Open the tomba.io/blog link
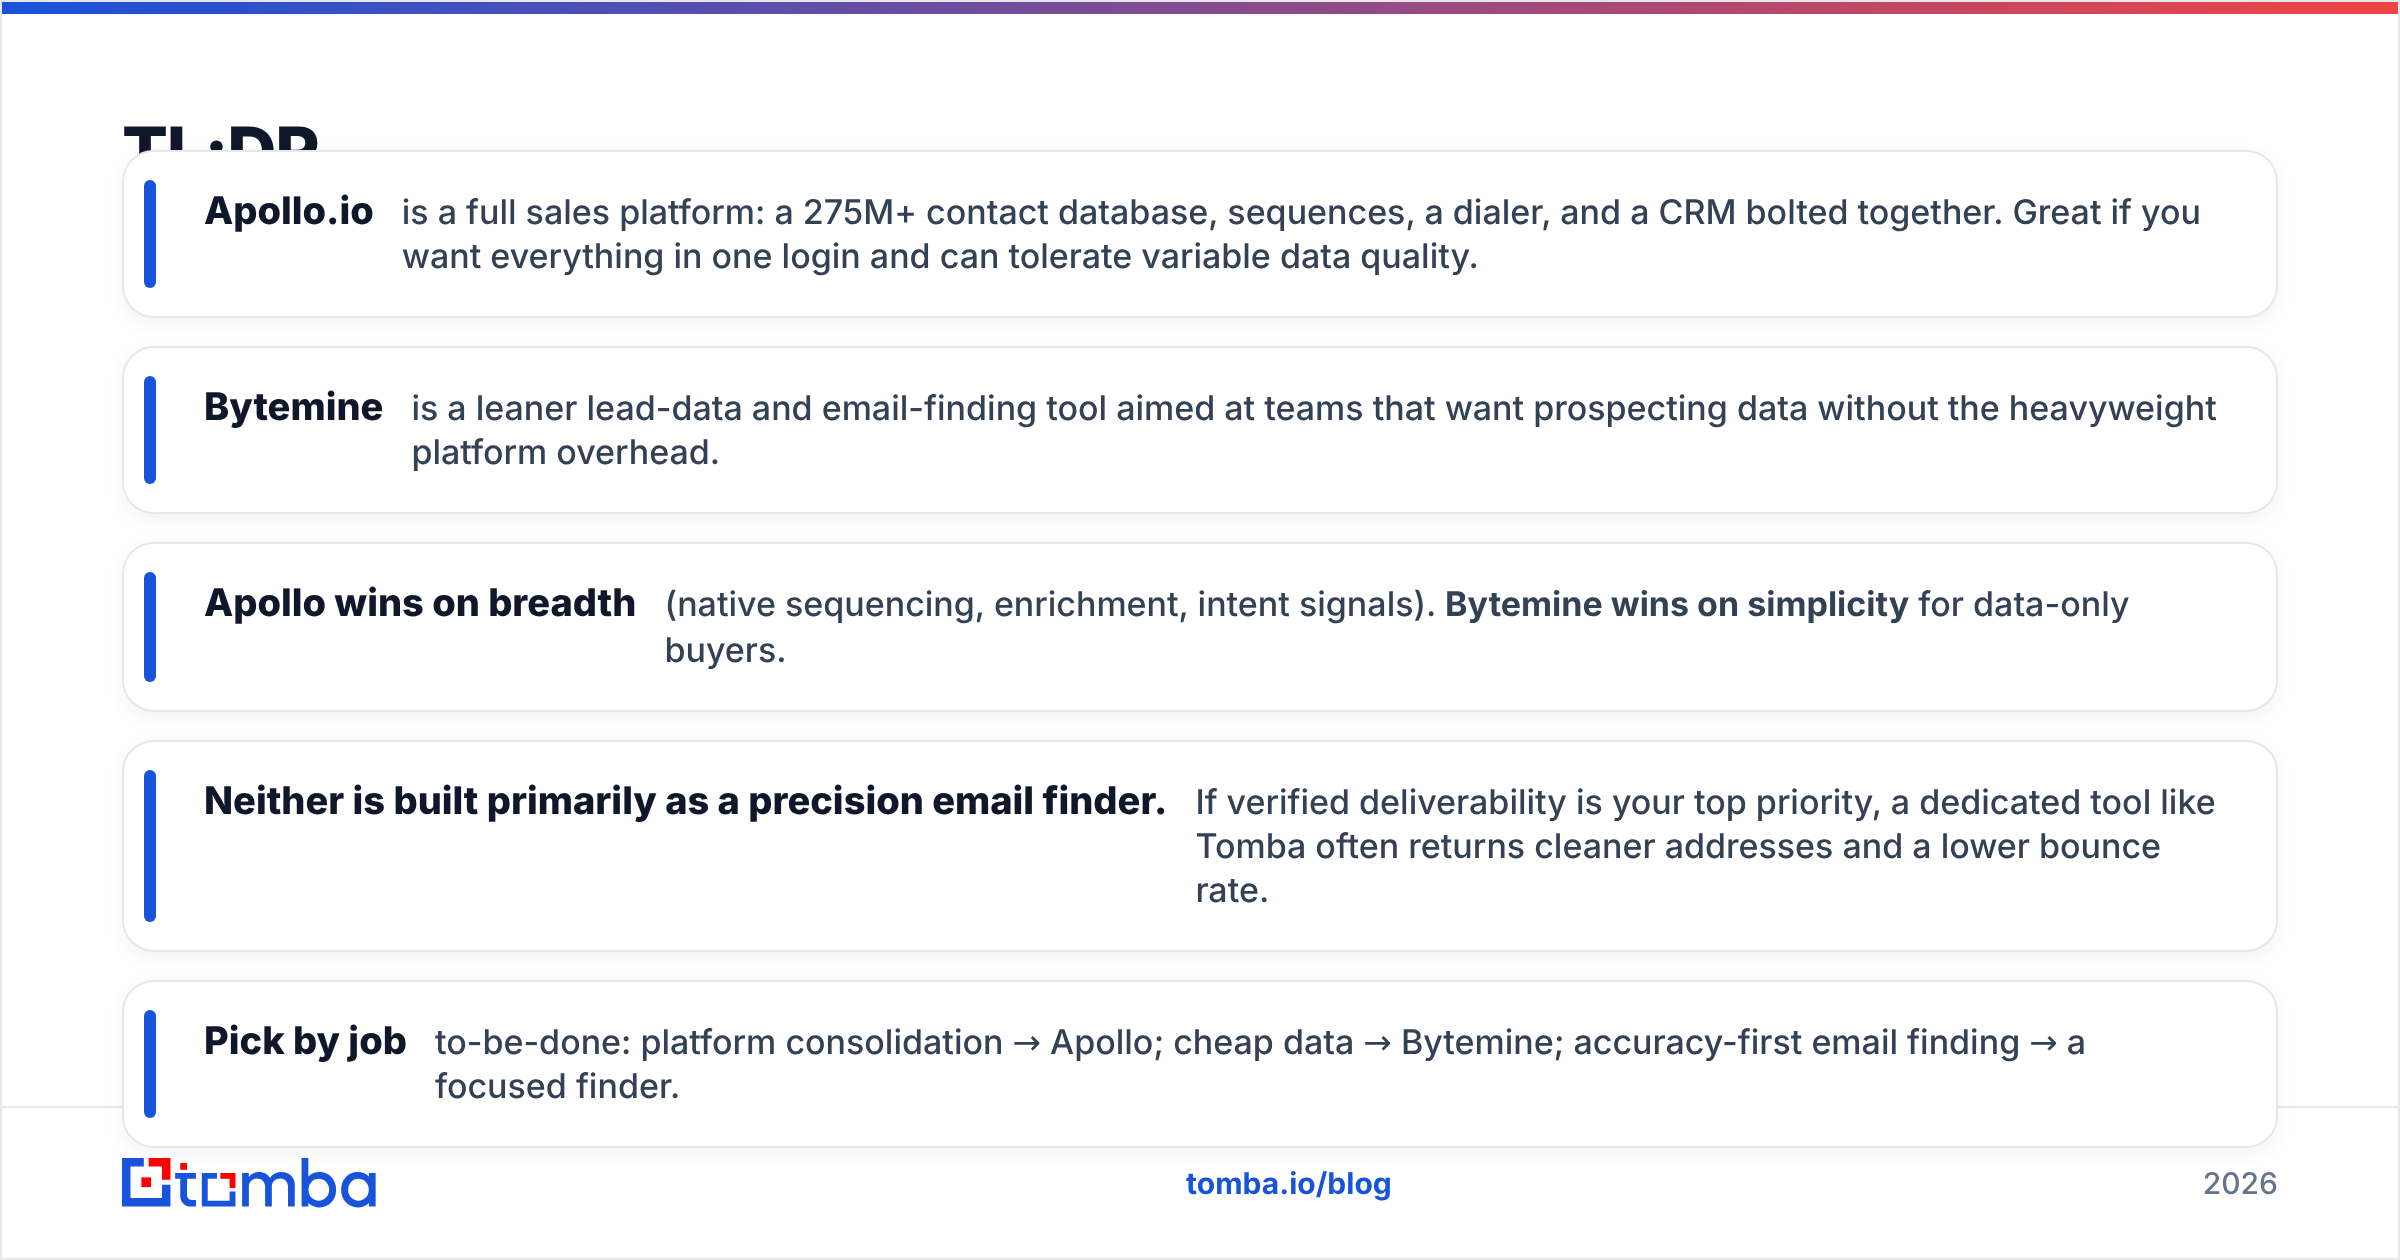Screen dimensions: 2400x1260 [x=1288, y=1184]
